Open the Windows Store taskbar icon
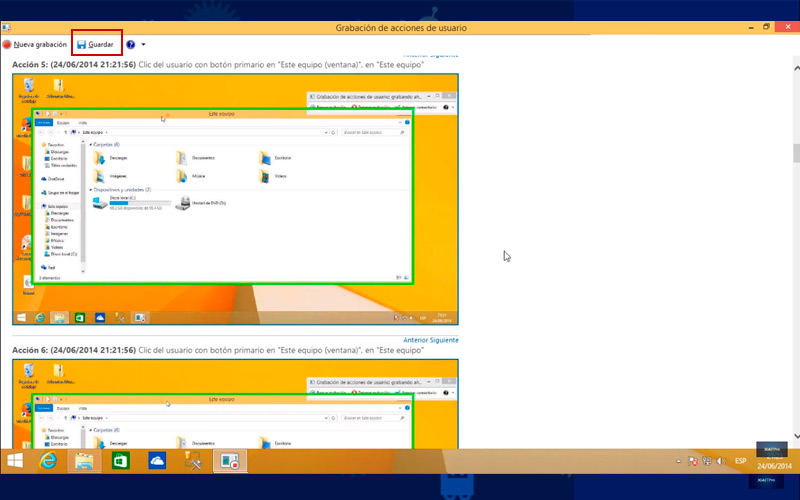The image size is (800, 500). coord(120,461)
